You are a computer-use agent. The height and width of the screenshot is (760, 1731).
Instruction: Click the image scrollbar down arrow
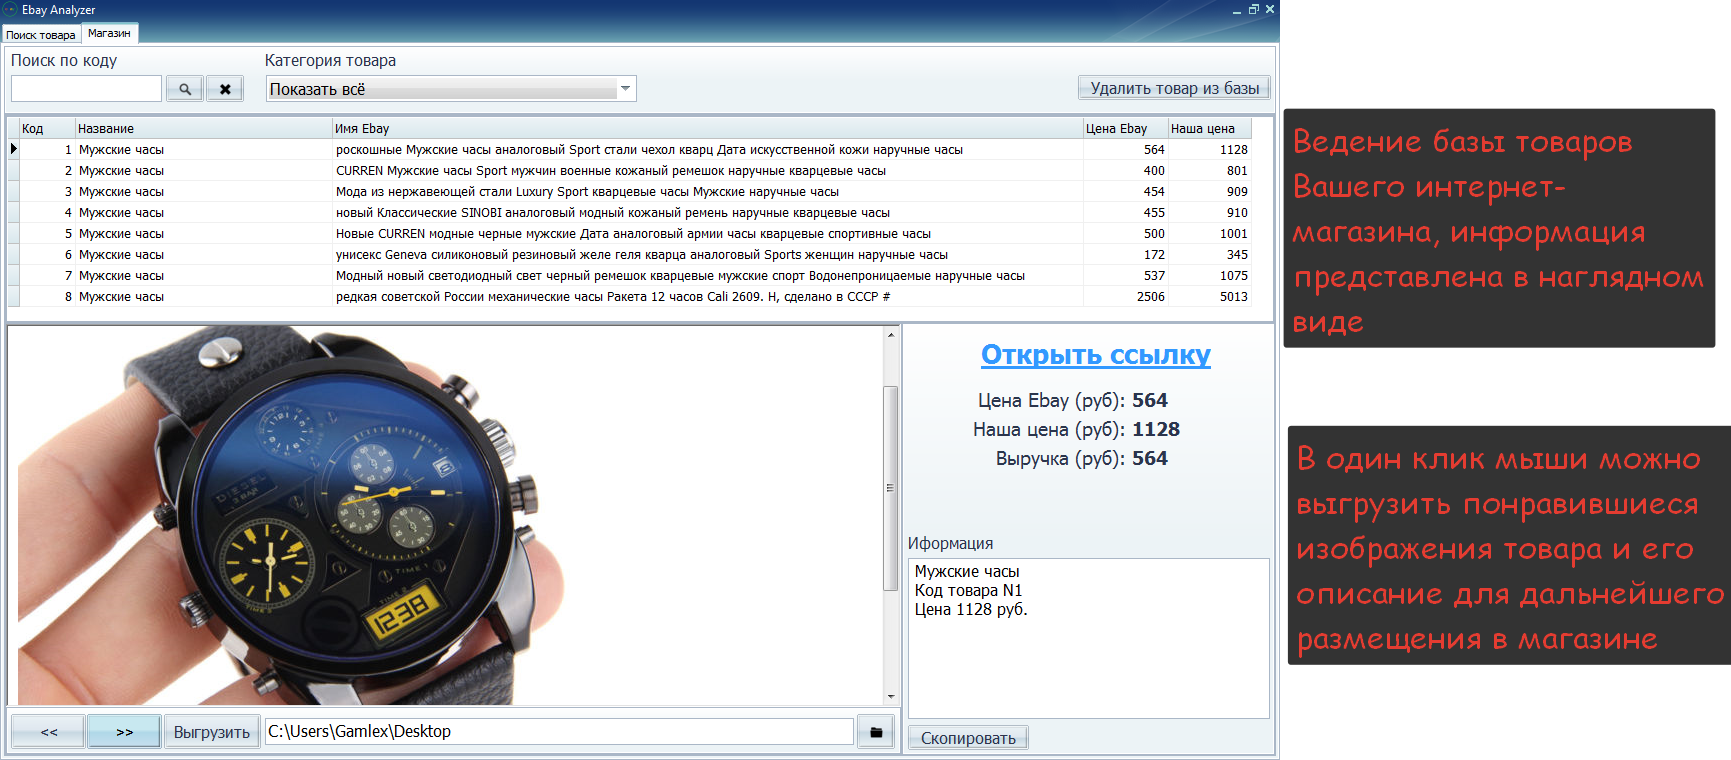(x=890, y=697)
